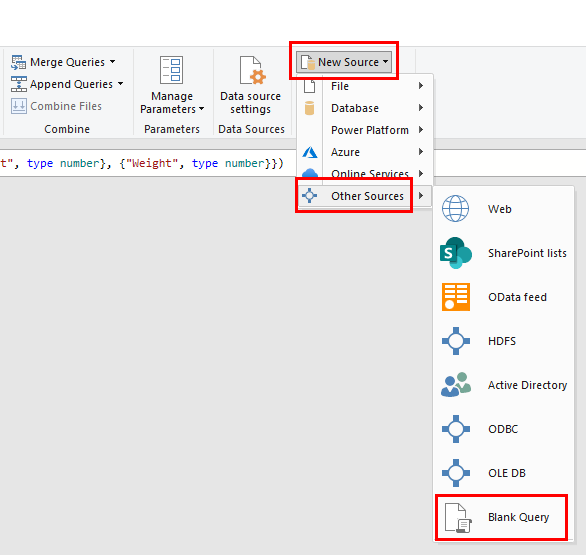This screenshot has height=555, width=586.
Task: Click the SharePoint lists icon
Action: (456, 253)
